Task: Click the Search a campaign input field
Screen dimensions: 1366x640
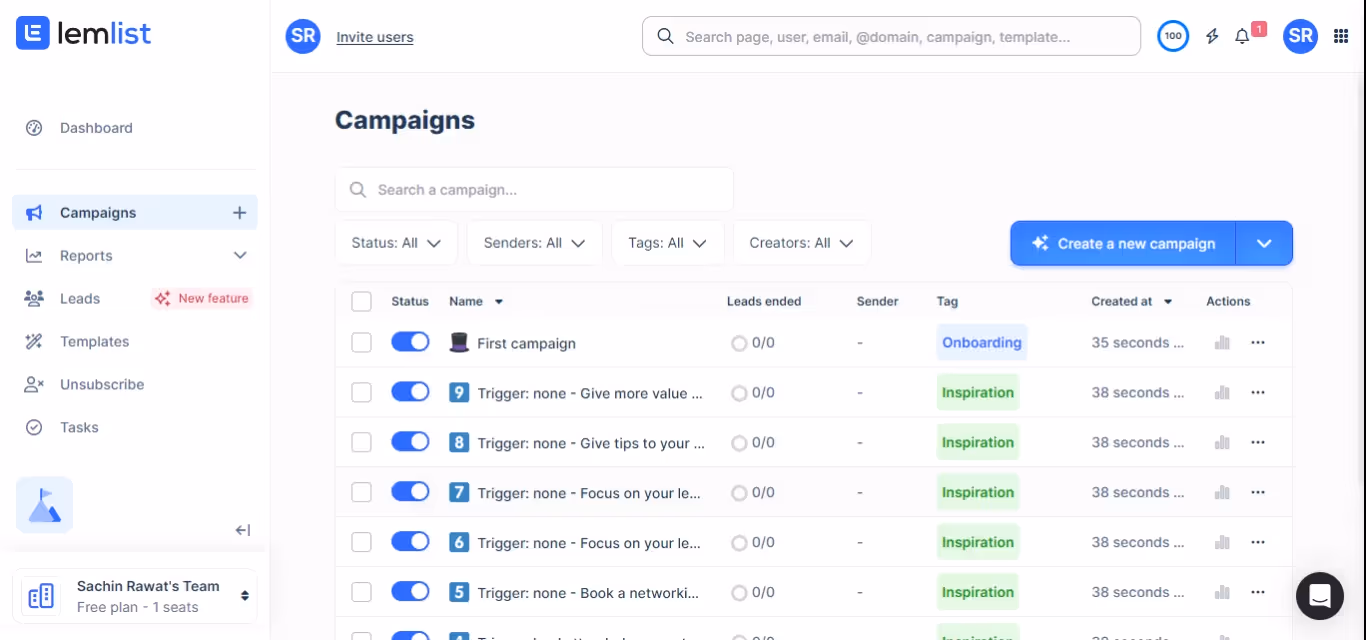Action: pyautogui.click(x=534, y=189)
